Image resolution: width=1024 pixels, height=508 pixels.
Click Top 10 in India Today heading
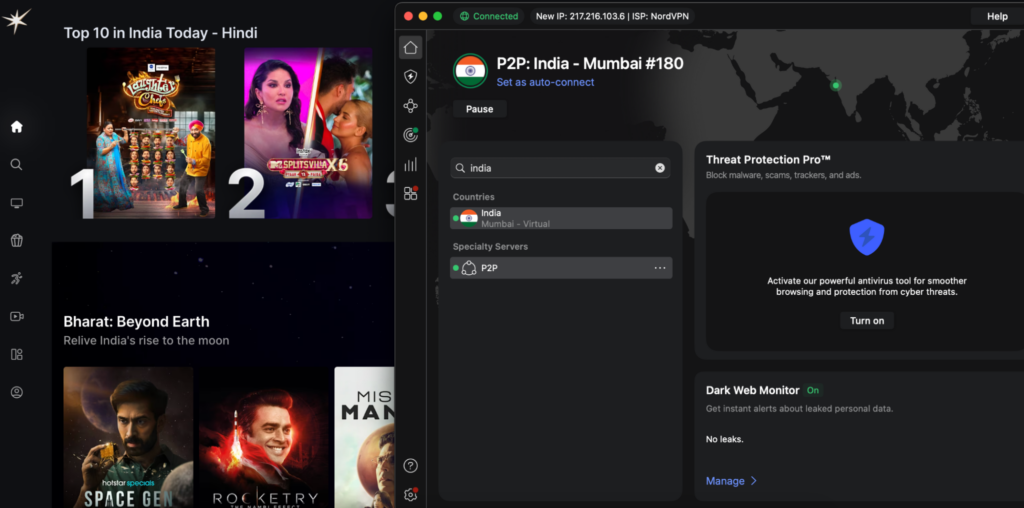pos(161,33)
